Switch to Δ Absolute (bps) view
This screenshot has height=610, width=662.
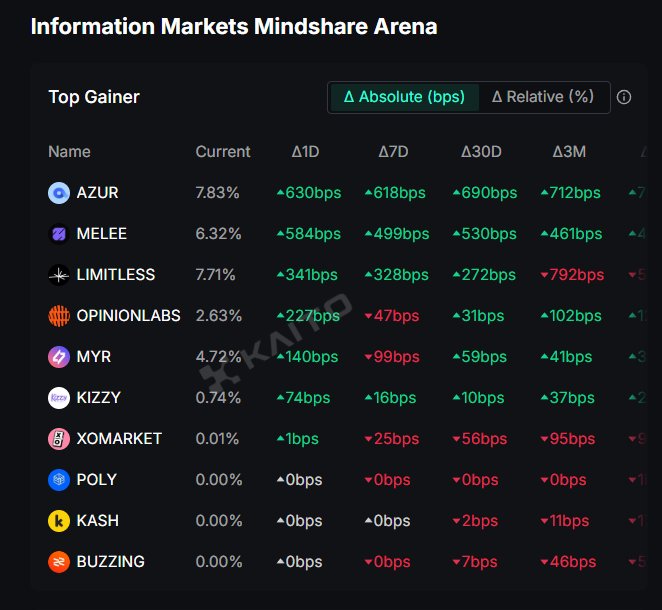tap(404, 97)
